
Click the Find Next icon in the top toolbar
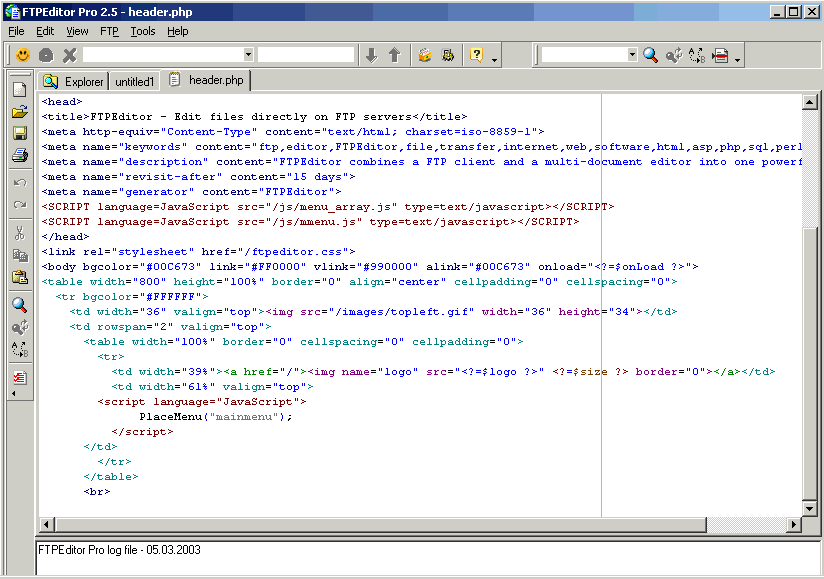pyautogui.click(x=674, y=55)
